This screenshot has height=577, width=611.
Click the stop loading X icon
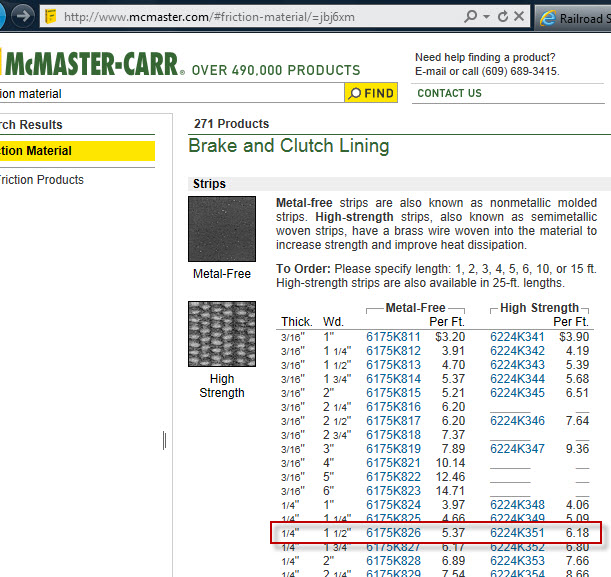pyautogui.click(x=519, y=16)
